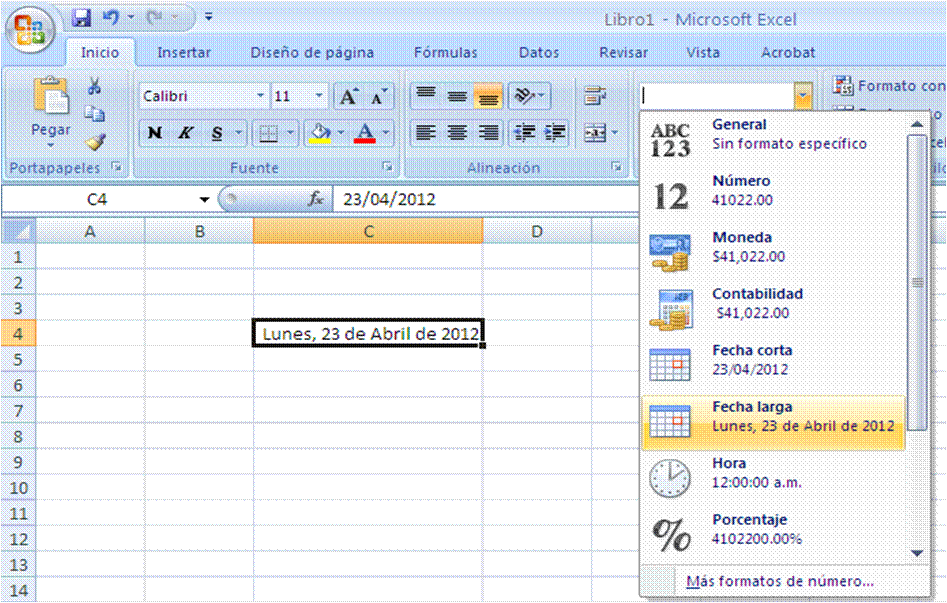The width and height of the screenshot is (947, 603).
Task: Open the Fórmulas ribbon tab
Action: (446, 52)
